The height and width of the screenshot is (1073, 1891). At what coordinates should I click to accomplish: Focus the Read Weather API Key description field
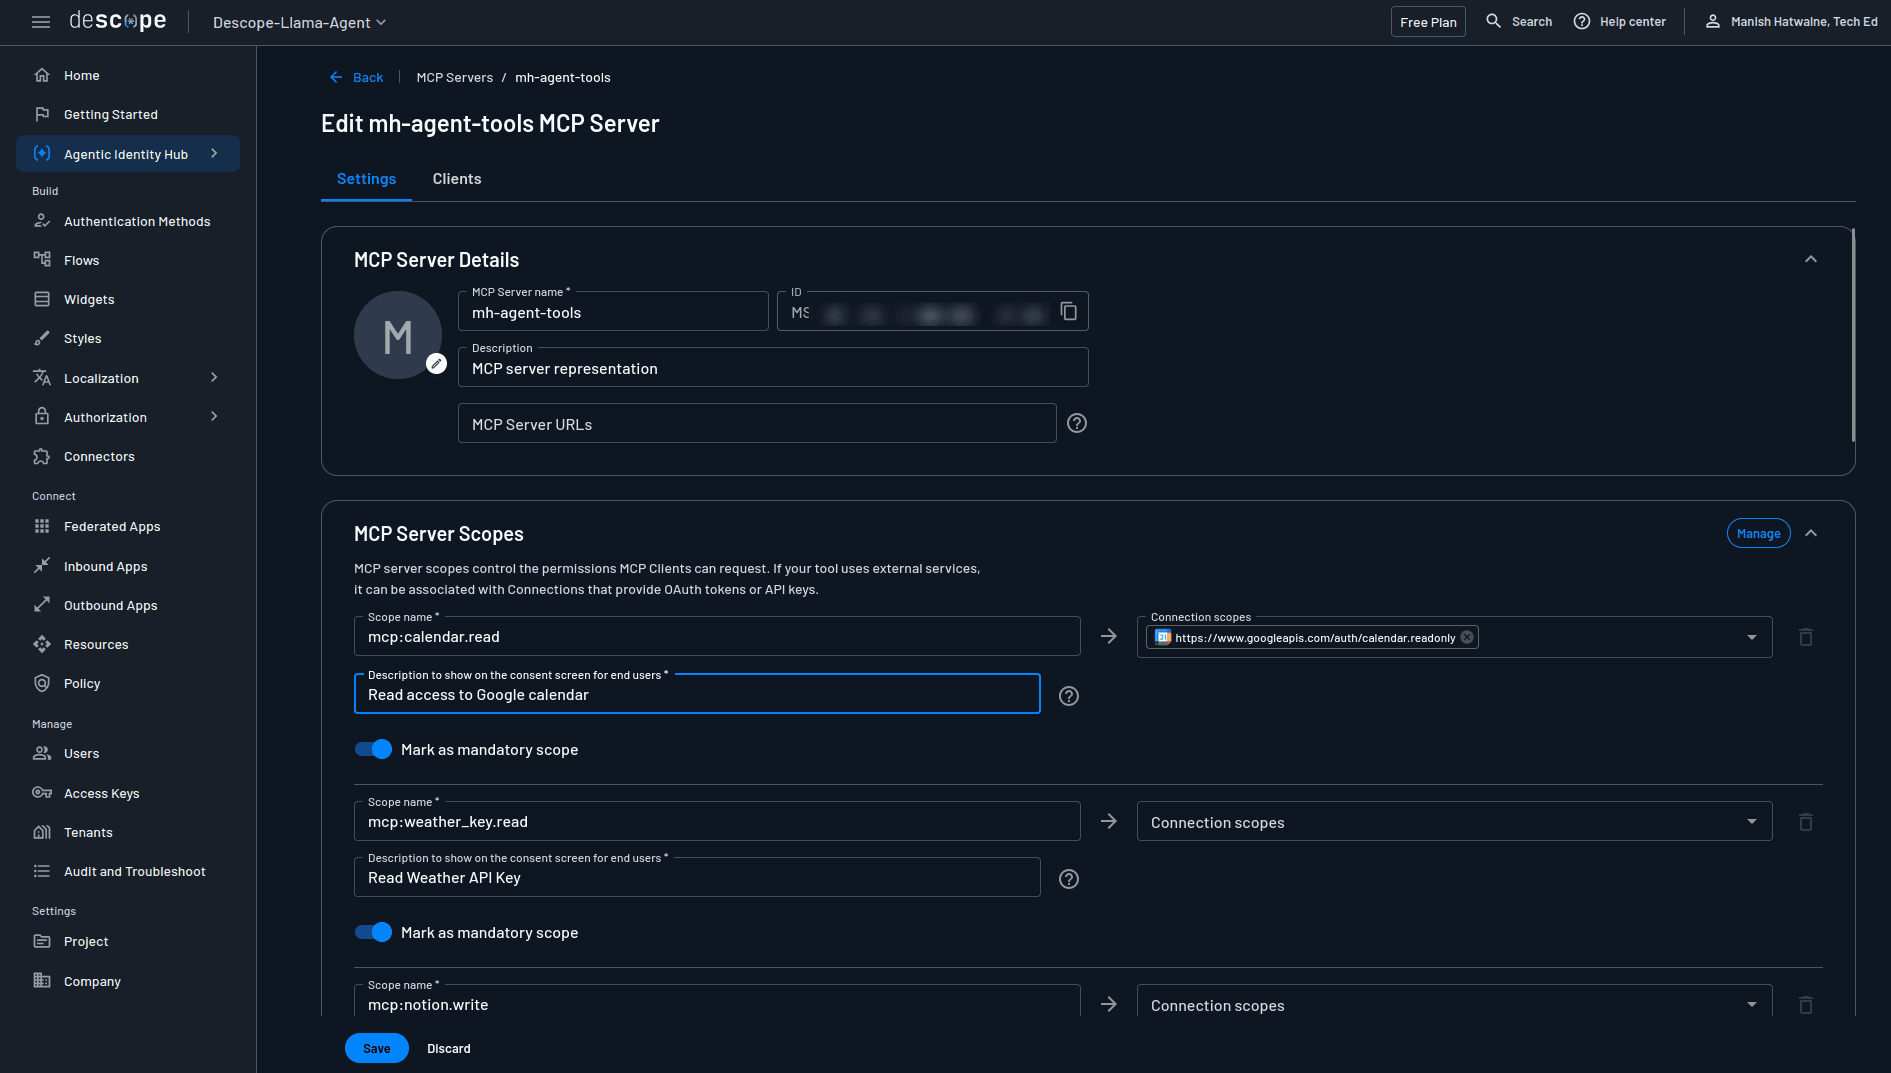click(697, 877)
